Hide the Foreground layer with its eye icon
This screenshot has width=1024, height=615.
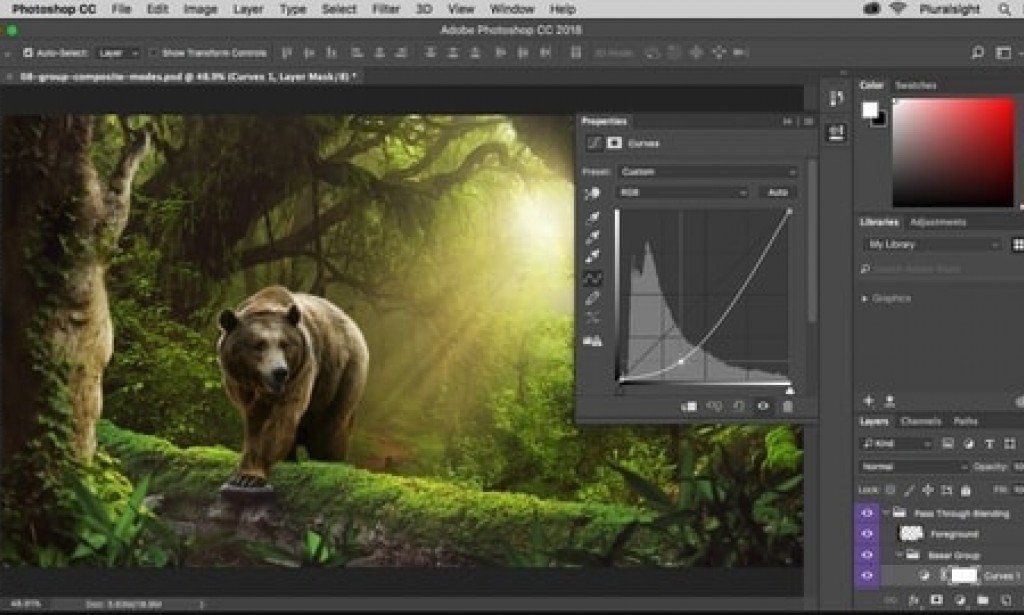pyautogui.click(x=867, y=534)
